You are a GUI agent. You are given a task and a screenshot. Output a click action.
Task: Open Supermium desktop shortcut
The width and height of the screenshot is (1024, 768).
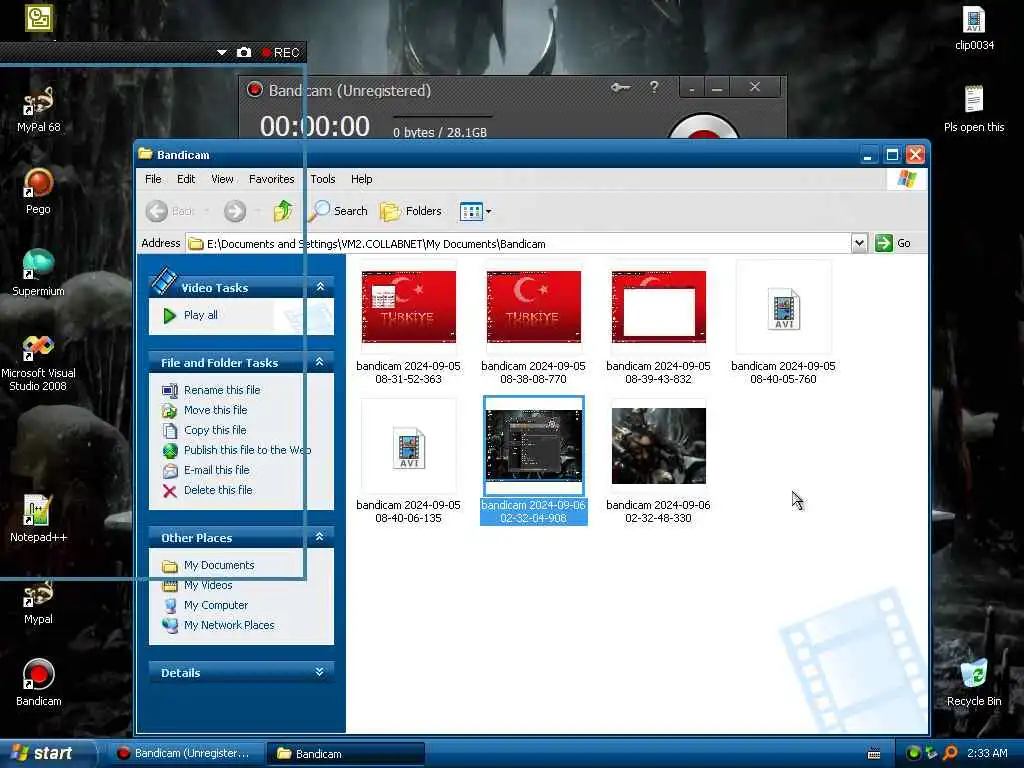(38, 272)
